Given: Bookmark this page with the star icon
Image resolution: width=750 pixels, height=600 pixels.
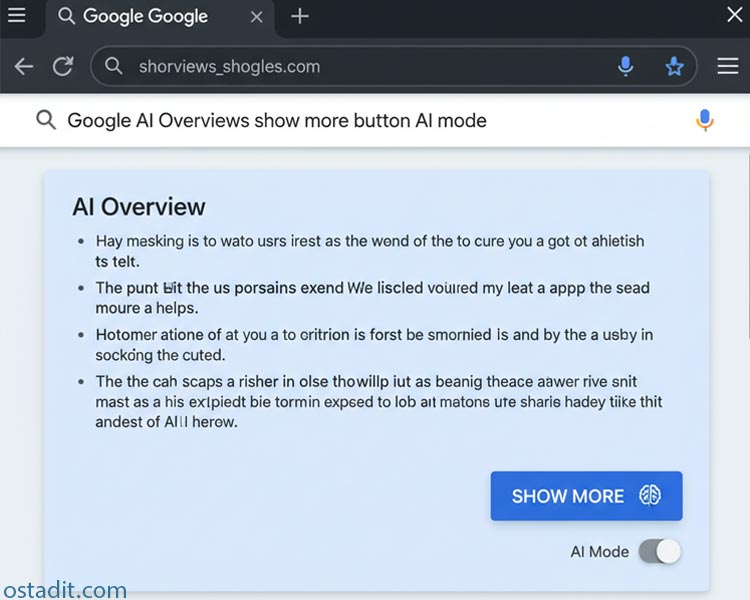Looking at the screenshot, I should click(674, 66).
